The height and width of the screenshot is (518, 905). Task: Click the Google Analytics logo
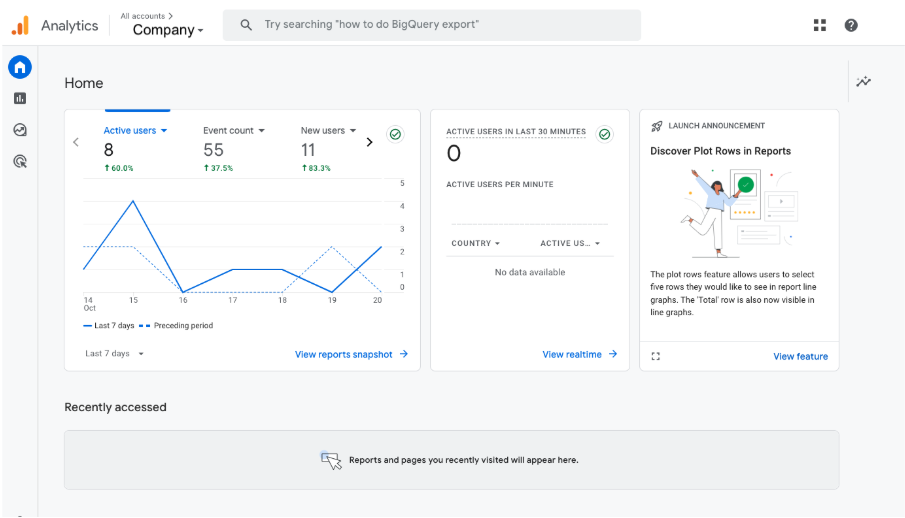click(x=20, y=25)
